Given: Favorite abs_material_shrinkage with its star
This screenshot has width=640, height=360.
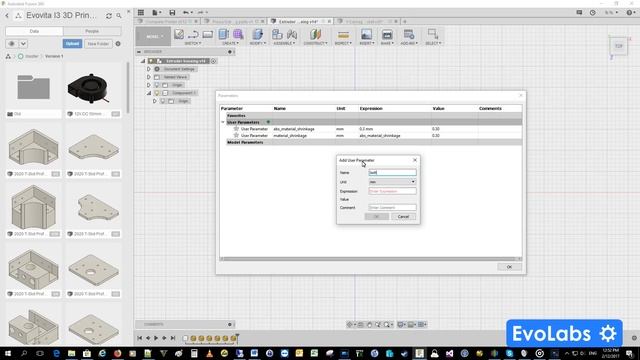Looking at the screenshot, I should tap(236, 129).
